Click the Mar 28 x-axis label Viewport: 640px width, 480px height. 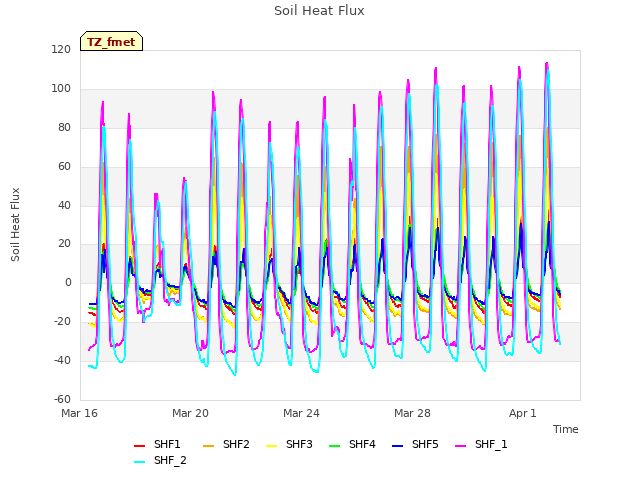pyautogui.click(x=412, y=413)
